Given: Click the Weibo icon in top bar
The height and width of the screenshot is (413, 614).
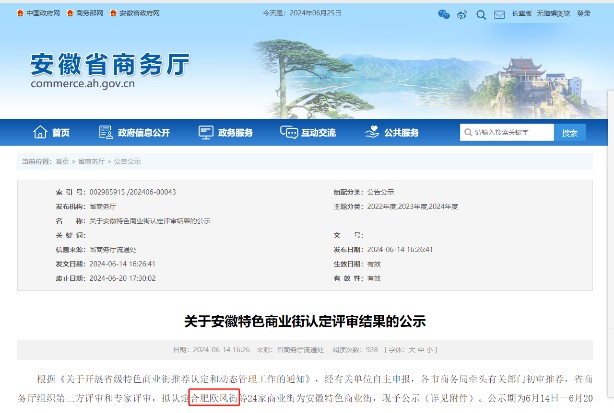Looking at the screenshot, I should click(463, 14).
